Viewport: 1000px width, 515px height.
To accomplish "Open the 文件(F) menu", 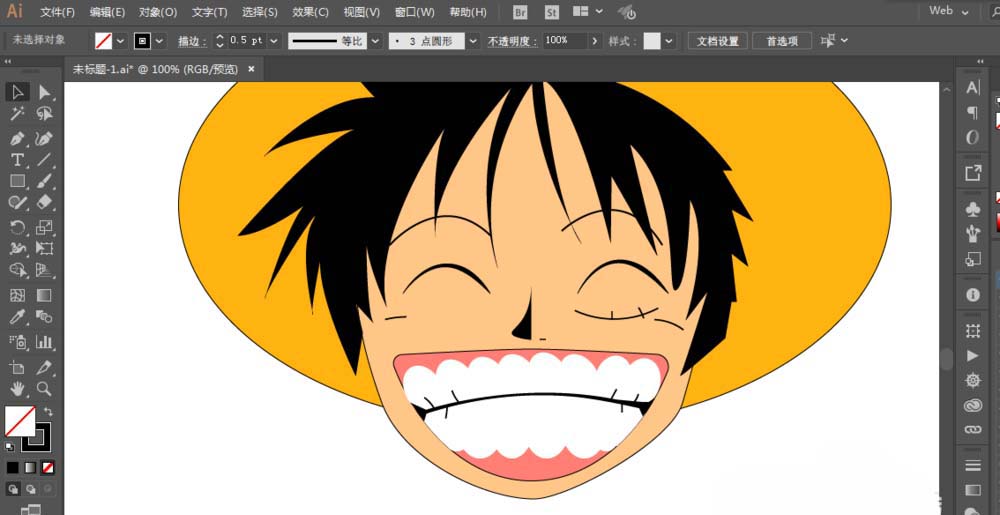I will click(x=57, y=12).
